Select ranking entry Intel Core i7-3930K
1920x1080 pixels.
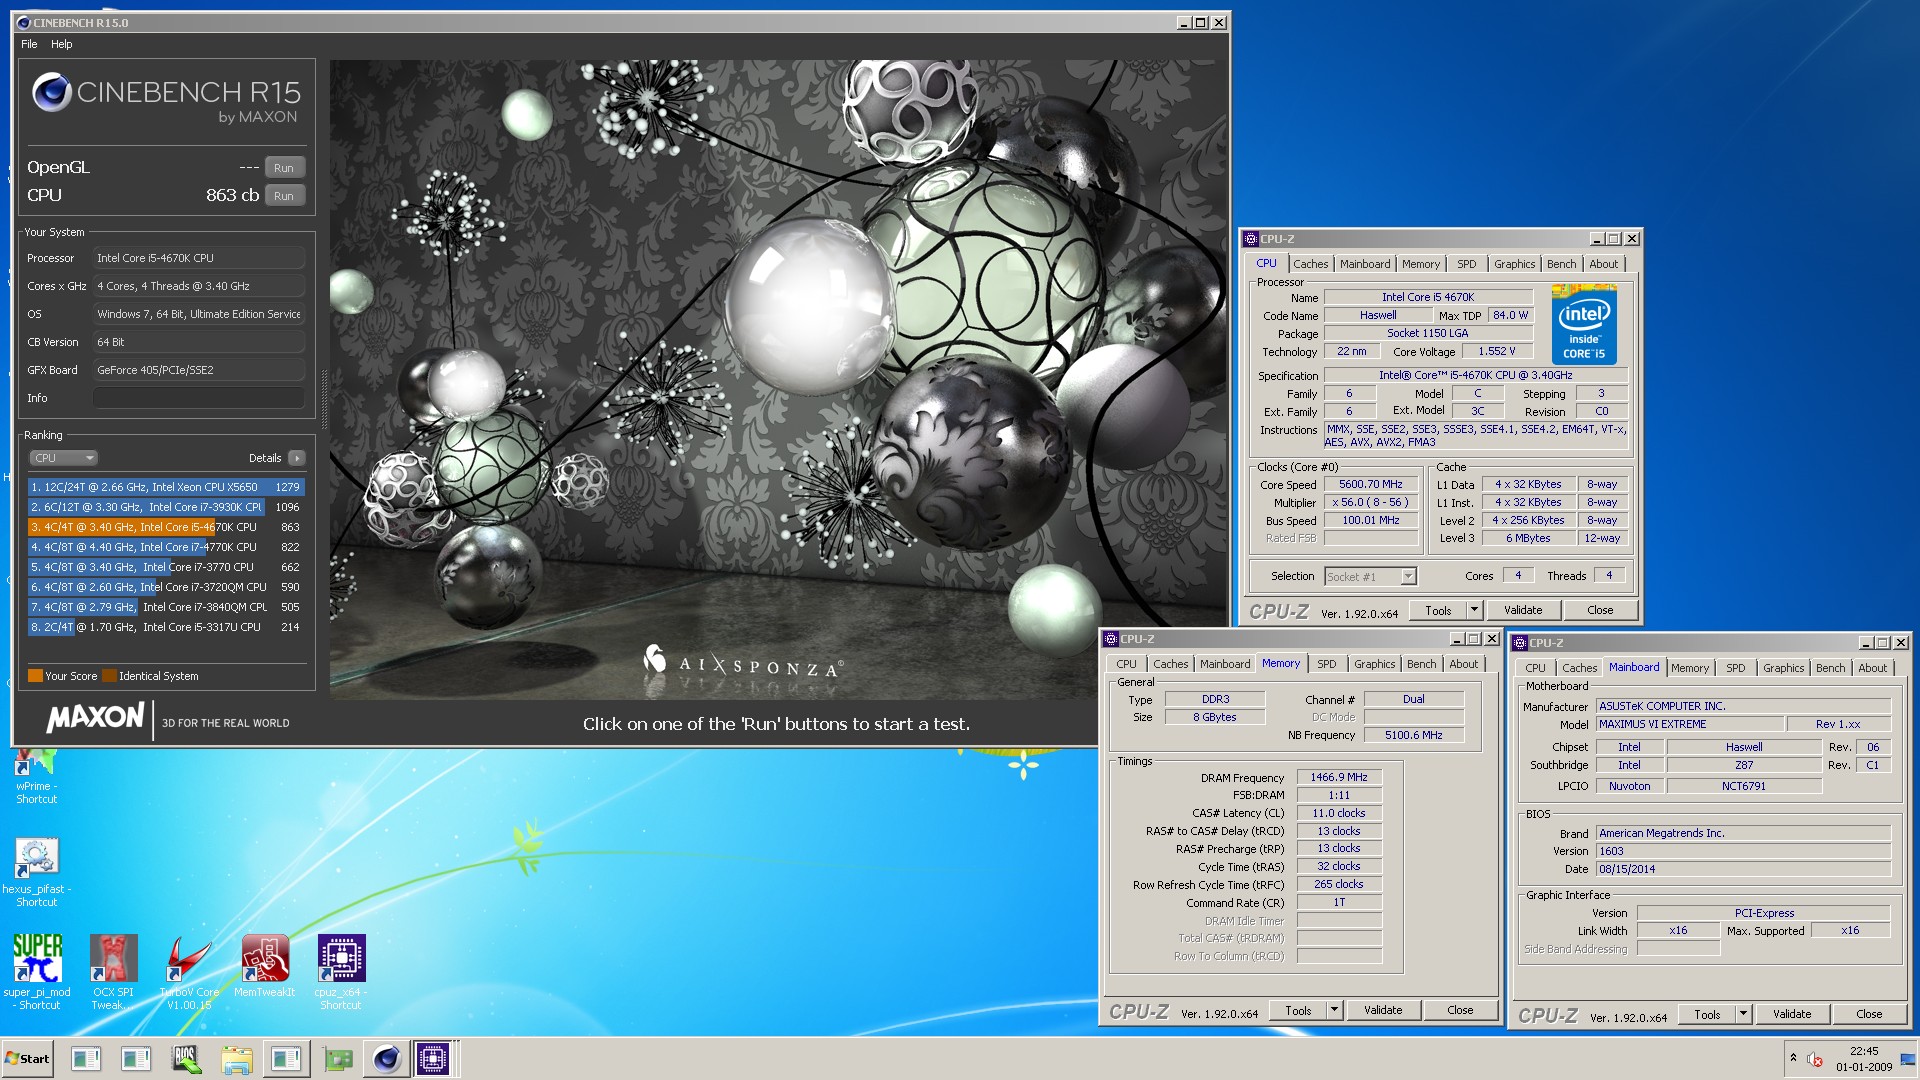point(166,507)
